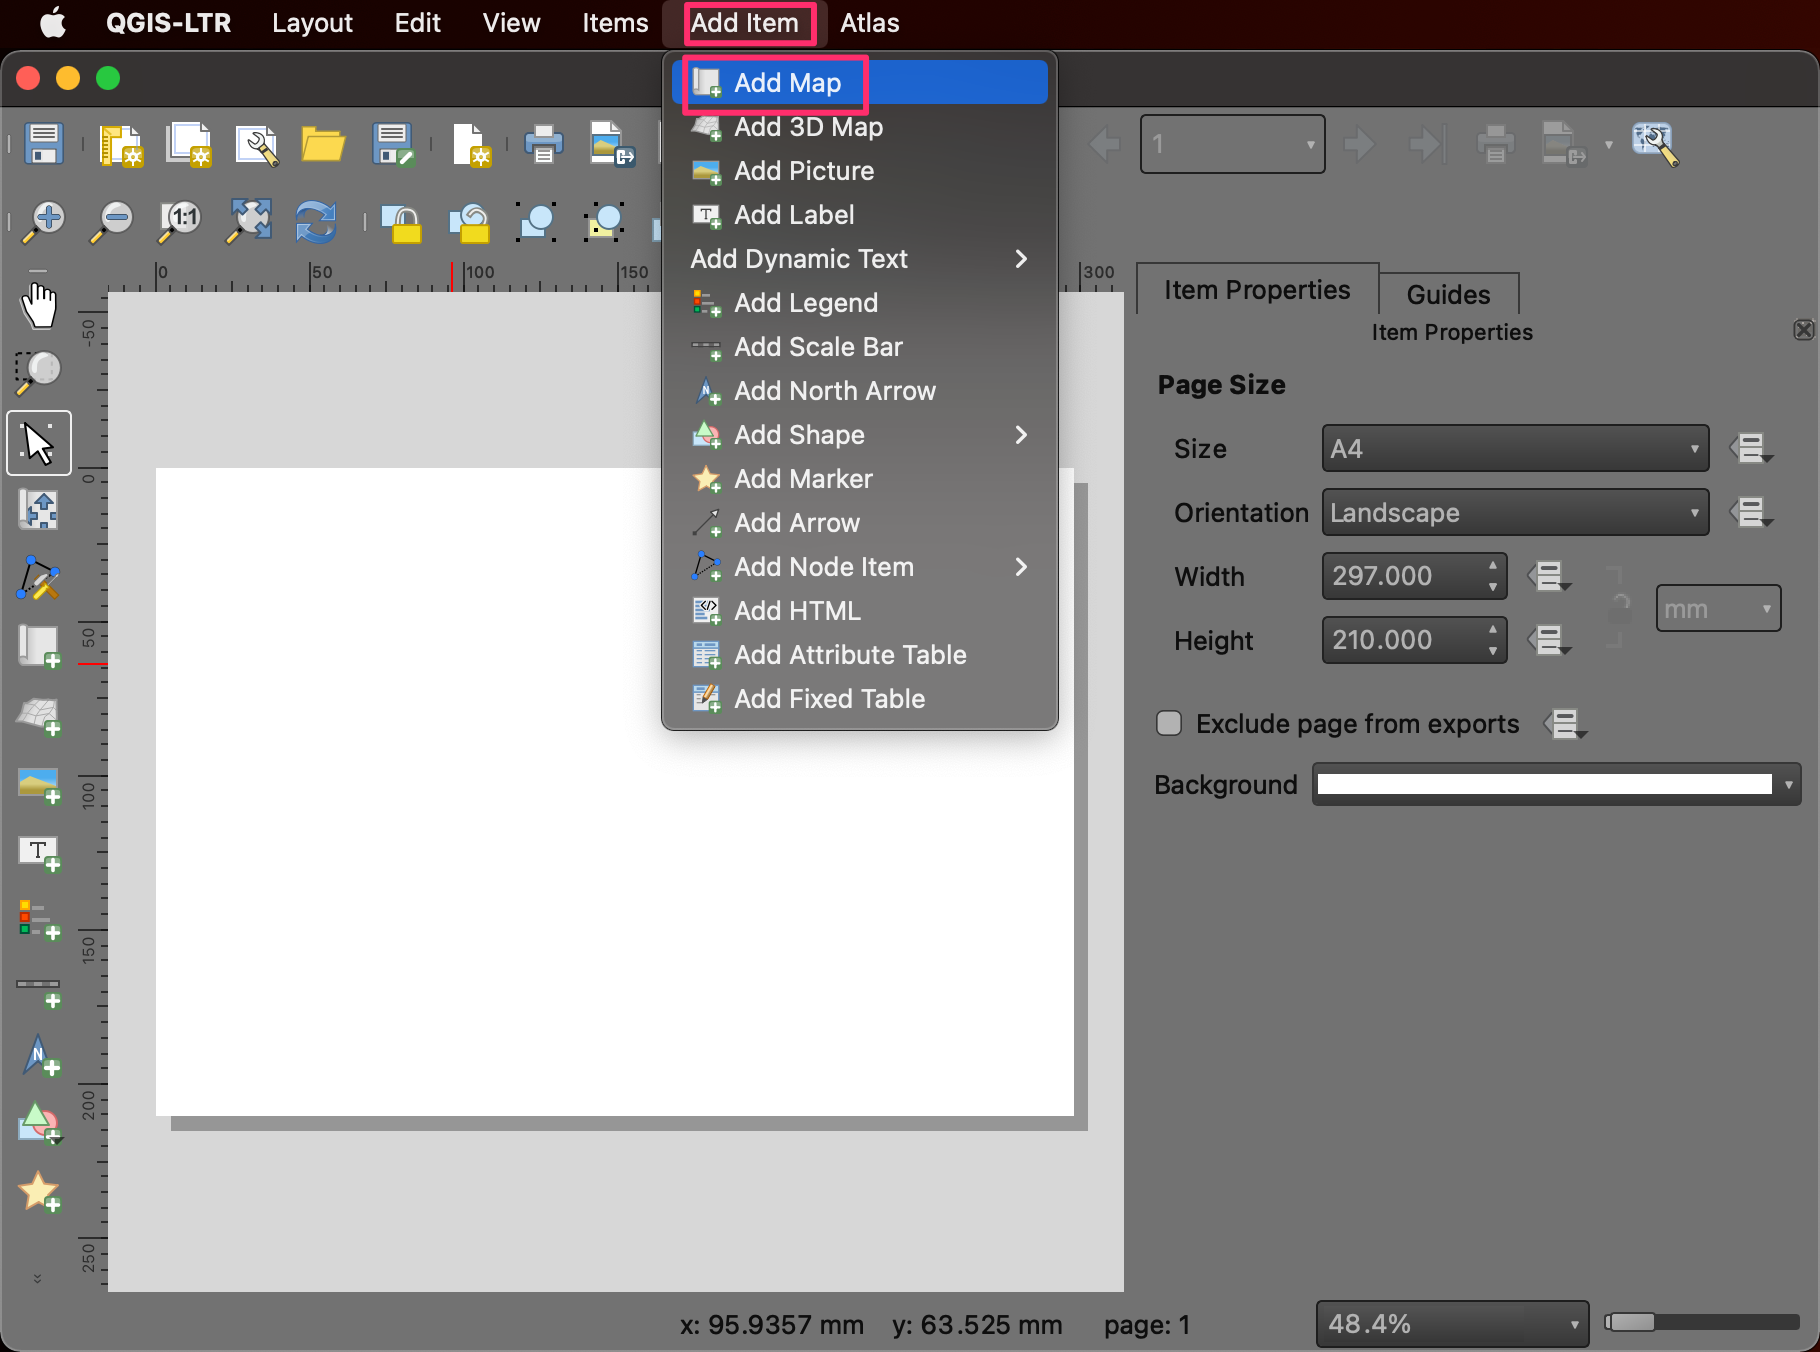The image size is (1820, 1352).
Task: Select the Edit Nodes Item tool
Action: coord(39,578)
